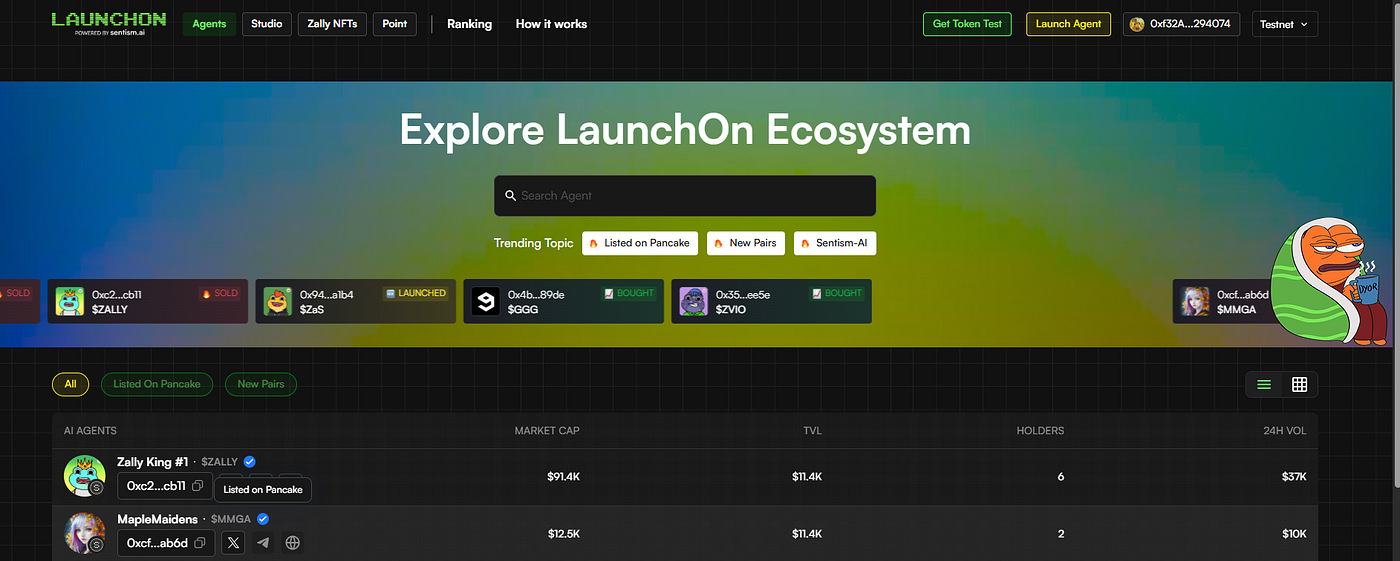Open MapleMaidens website globe link

point(292,543)
